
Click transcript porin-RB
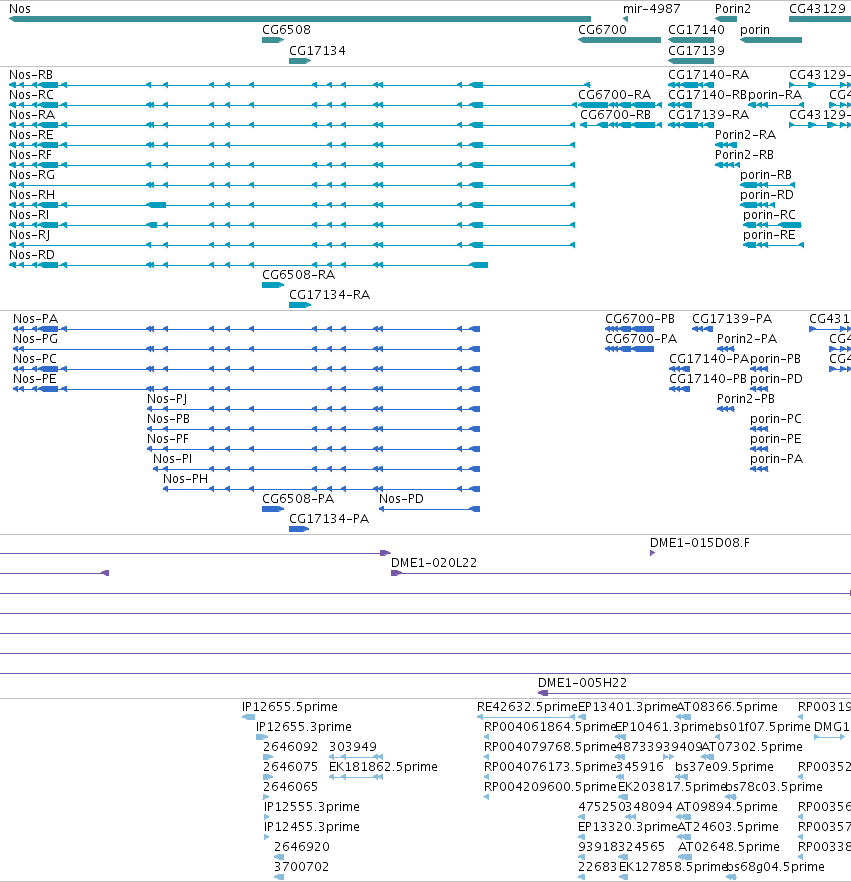coord(768,185)
